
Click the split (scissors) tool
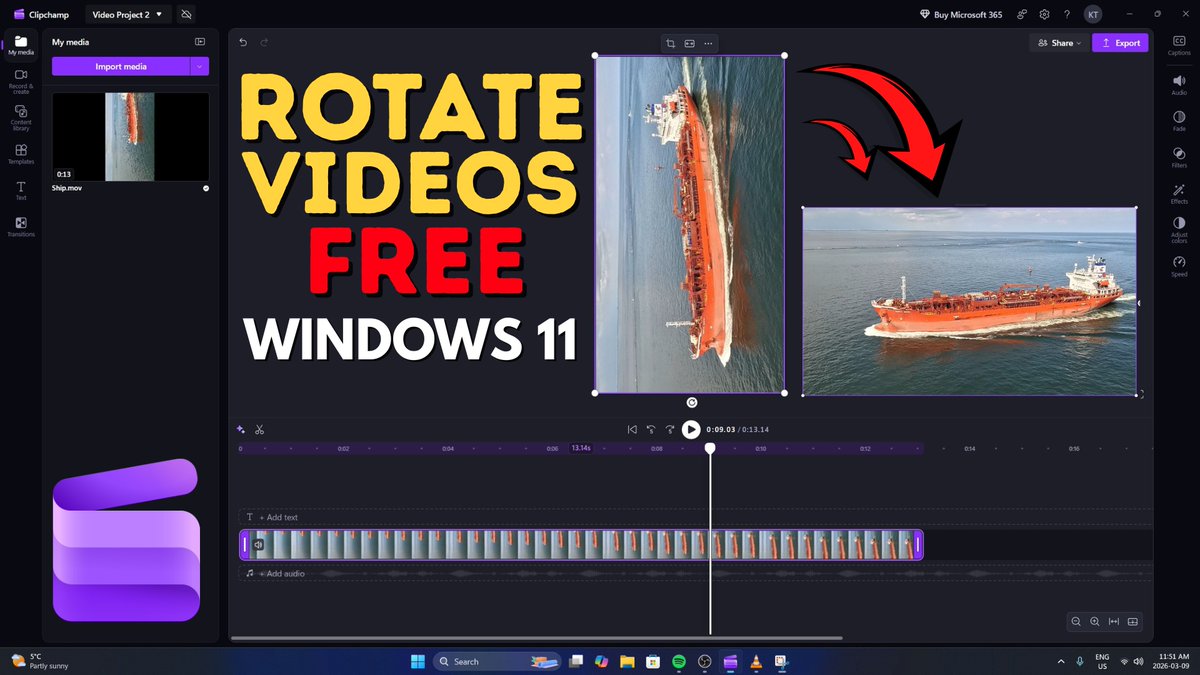[x=259, y=429]
